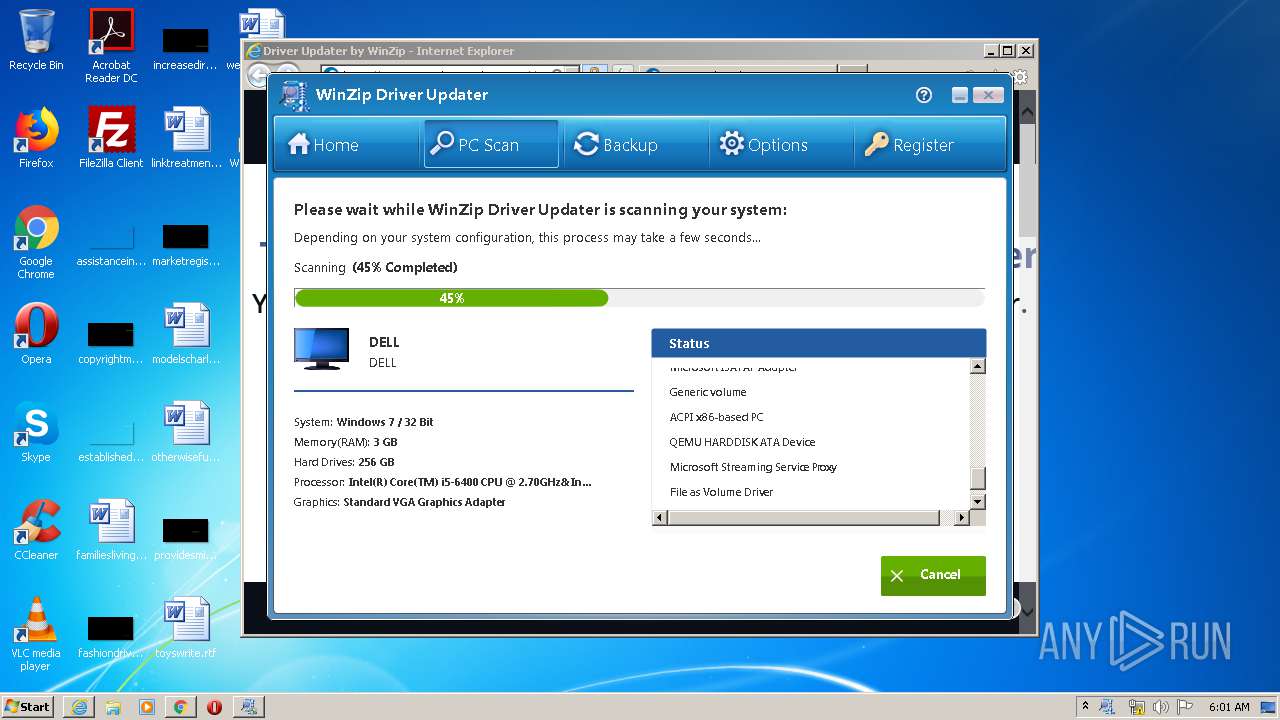Click the 45% scanning progress bar
Viewport: 1280px width, 720px height.
pos(639,298)
